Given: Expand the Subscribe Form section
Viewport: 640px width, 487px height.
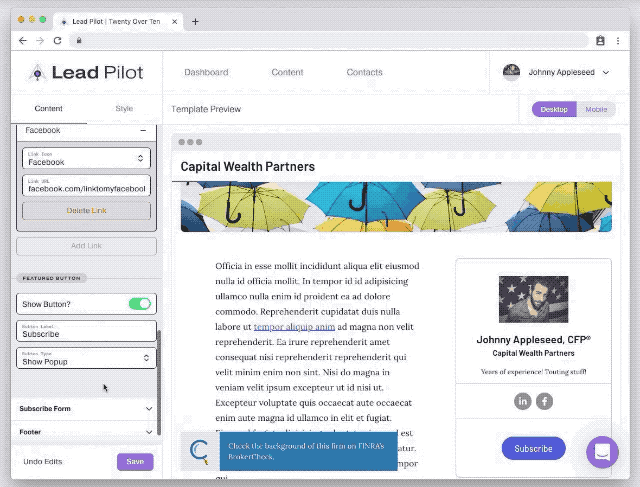Looking at the screenshot, I should tap(86, 409).
